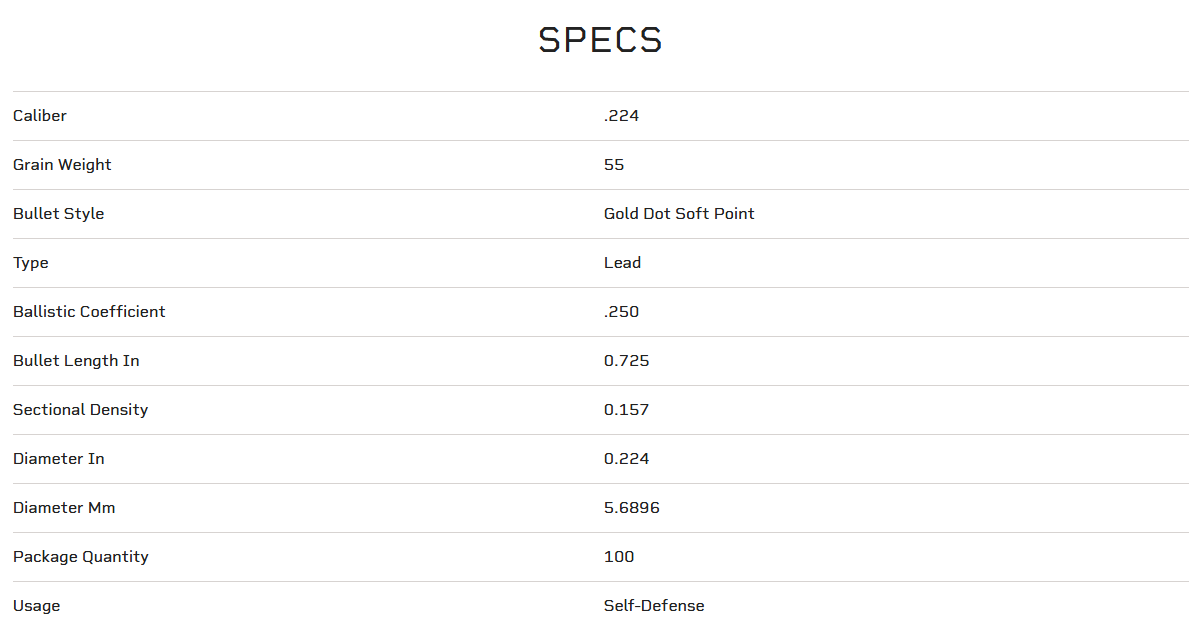The width and height of the screenshot is (1203, 619).
Task: Click the Package Quantity label
Action: pos(80,557)
